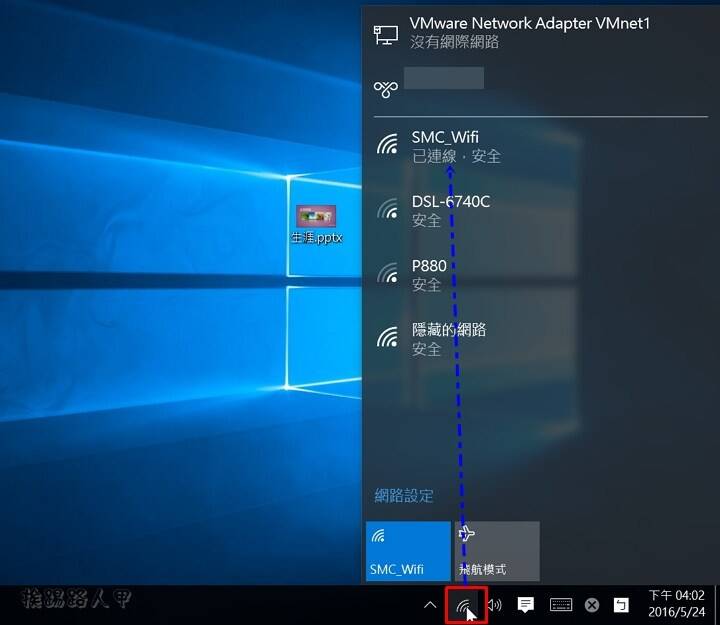Click the Ethernet monitor icon beside VMnet1
The width and height of the screenshot is (720, 625).
point(386,34)
